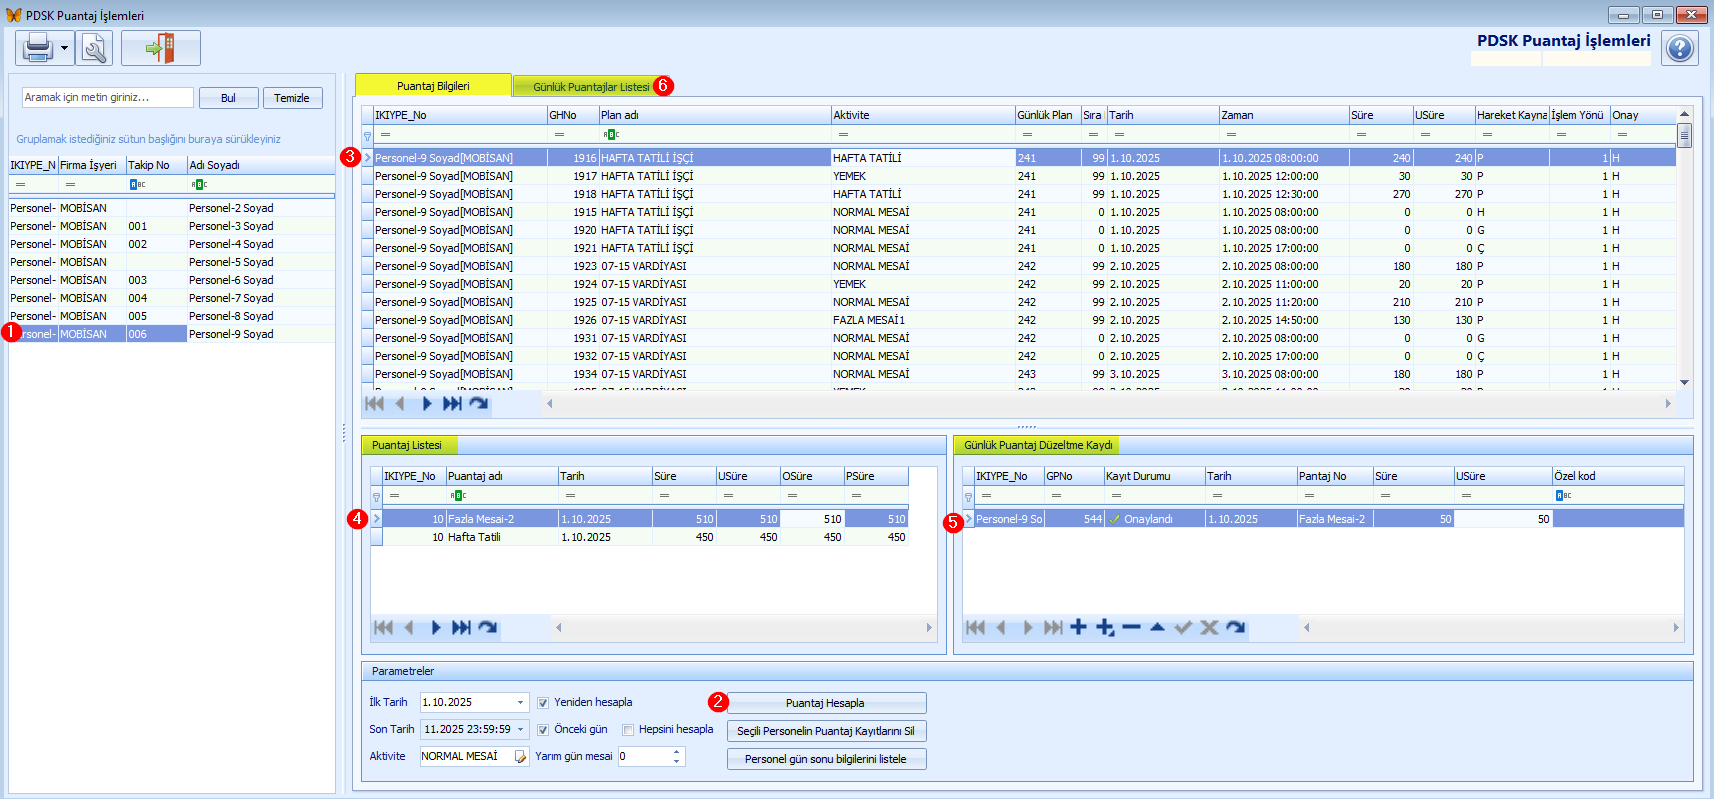Go to the last record in Puantaj Listesi navigator
Image resolution: width=1714 pixels, height=799 pixels.
[x=461, y=627]
